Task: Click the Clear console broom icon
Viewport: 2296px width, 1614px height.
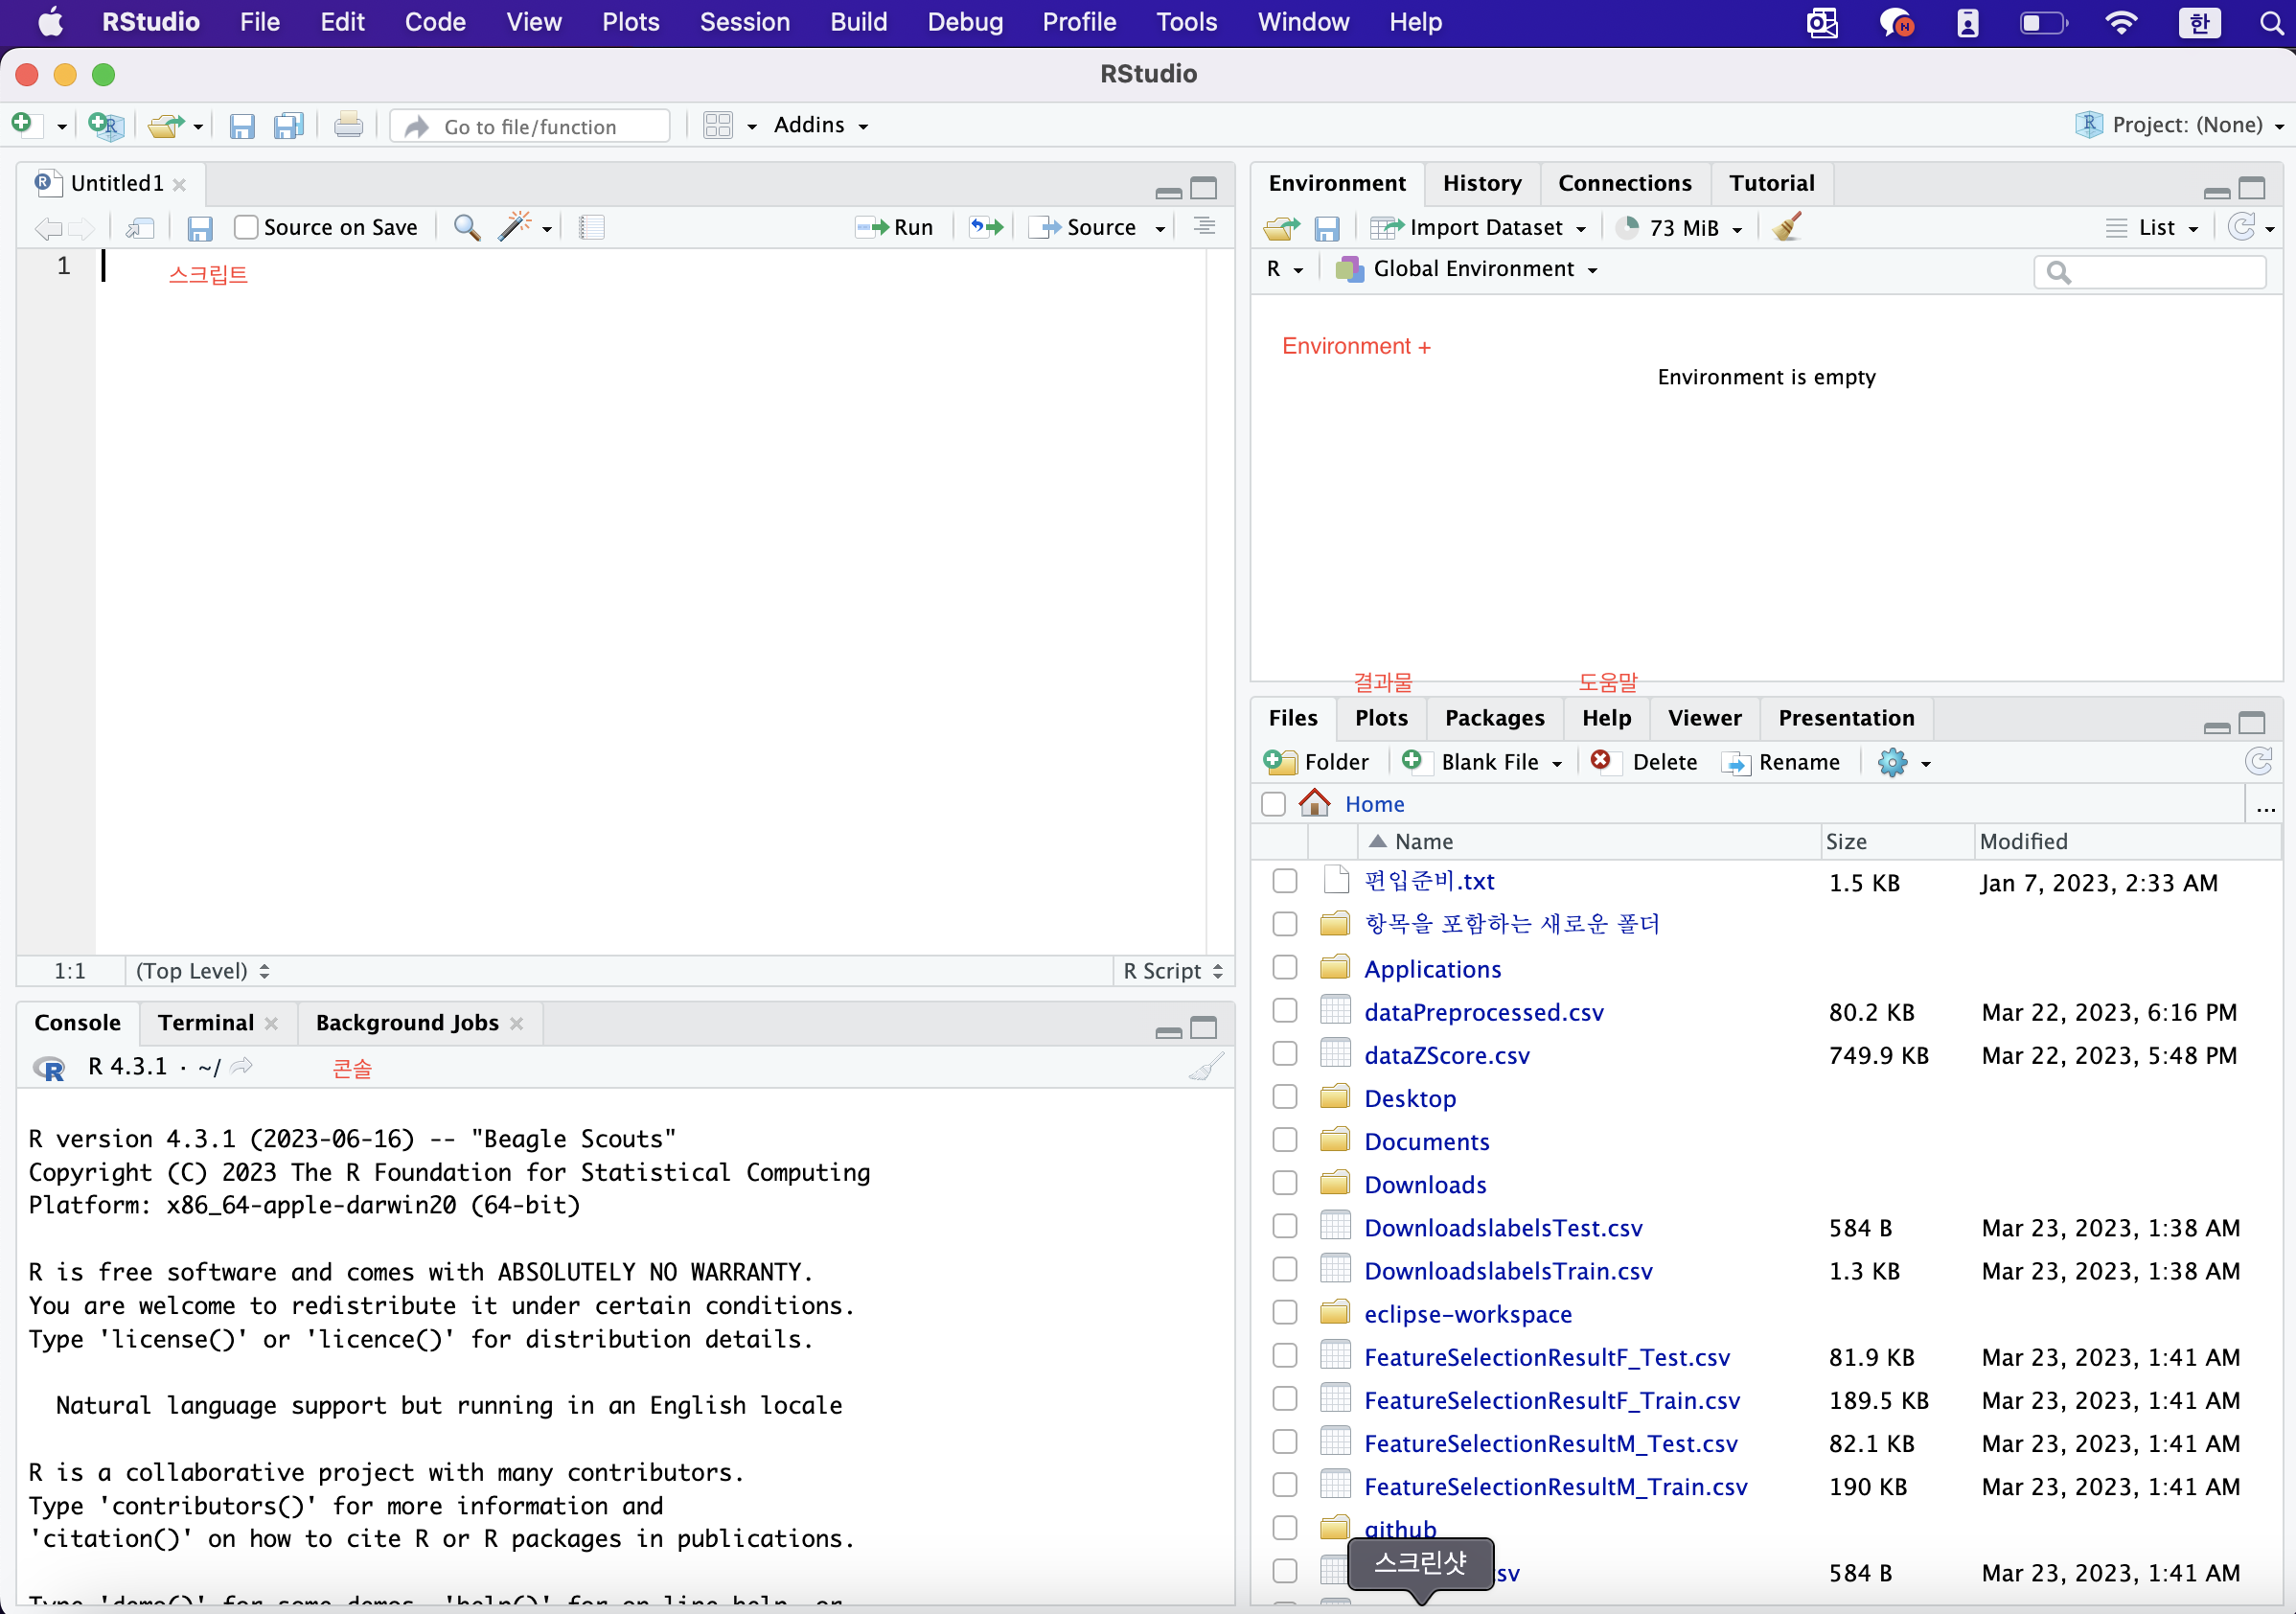Action: [x=1206, y=1067]
